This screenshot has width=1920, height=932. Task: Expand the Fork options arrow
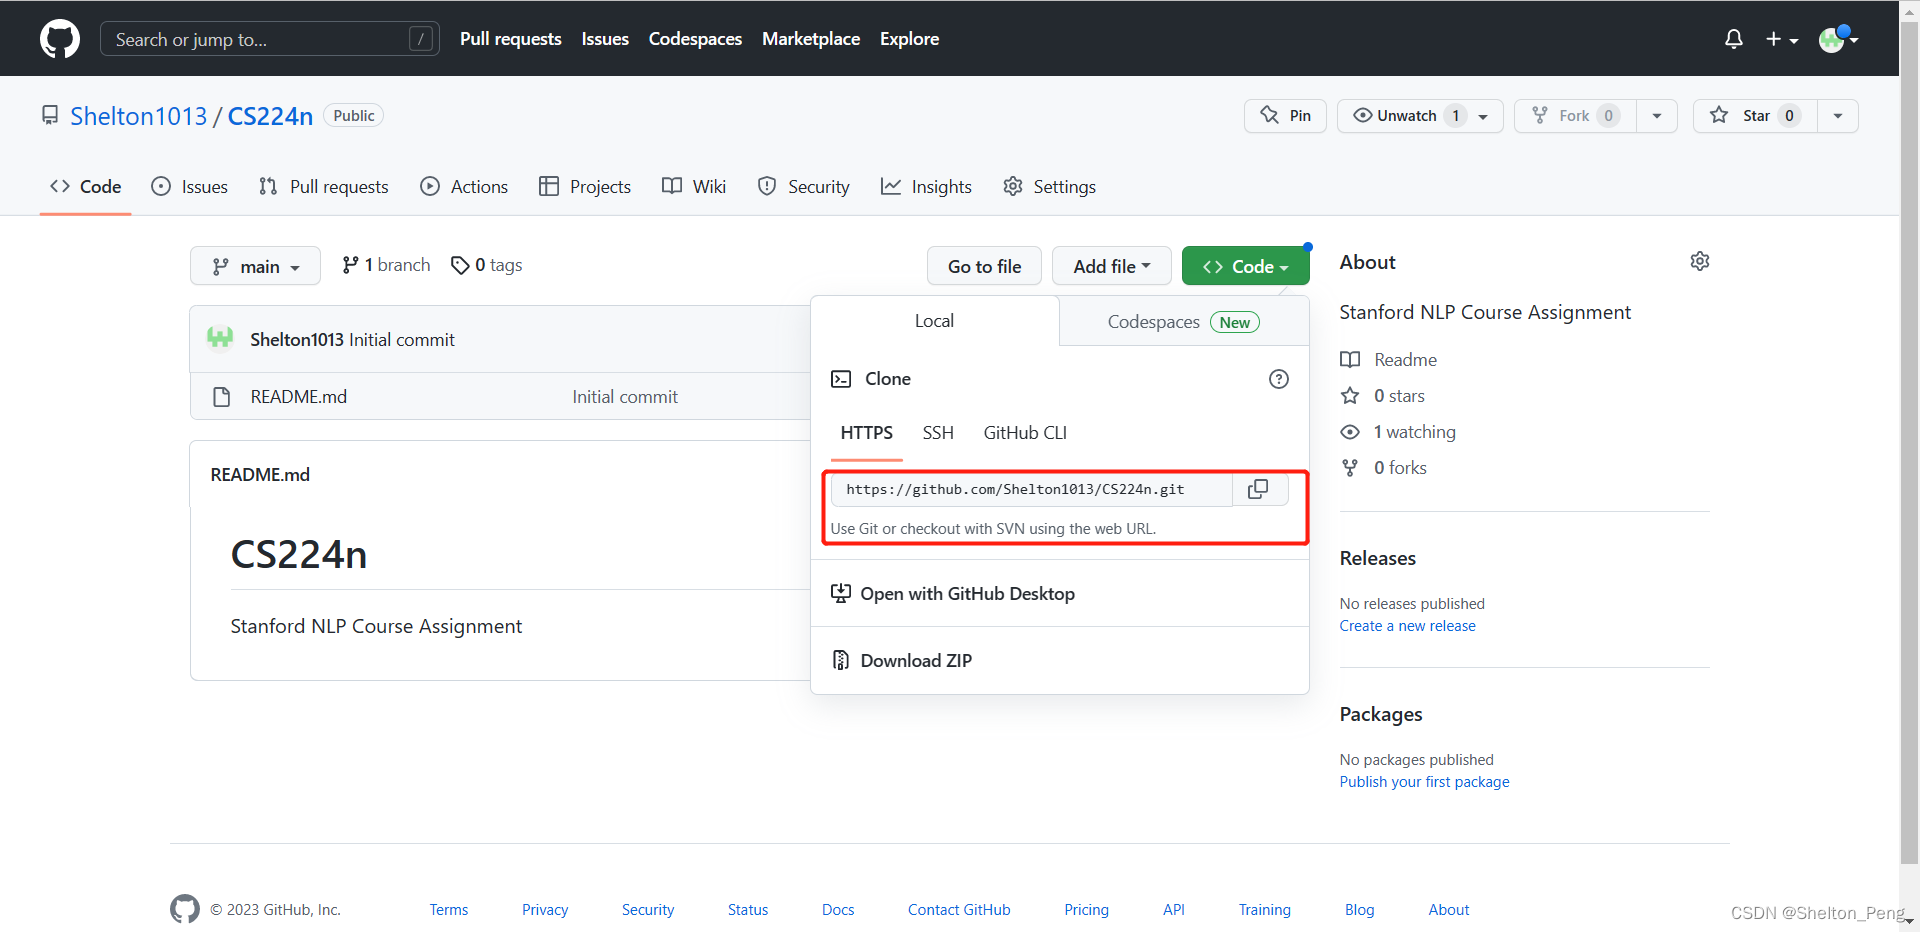pos(1657,116)
